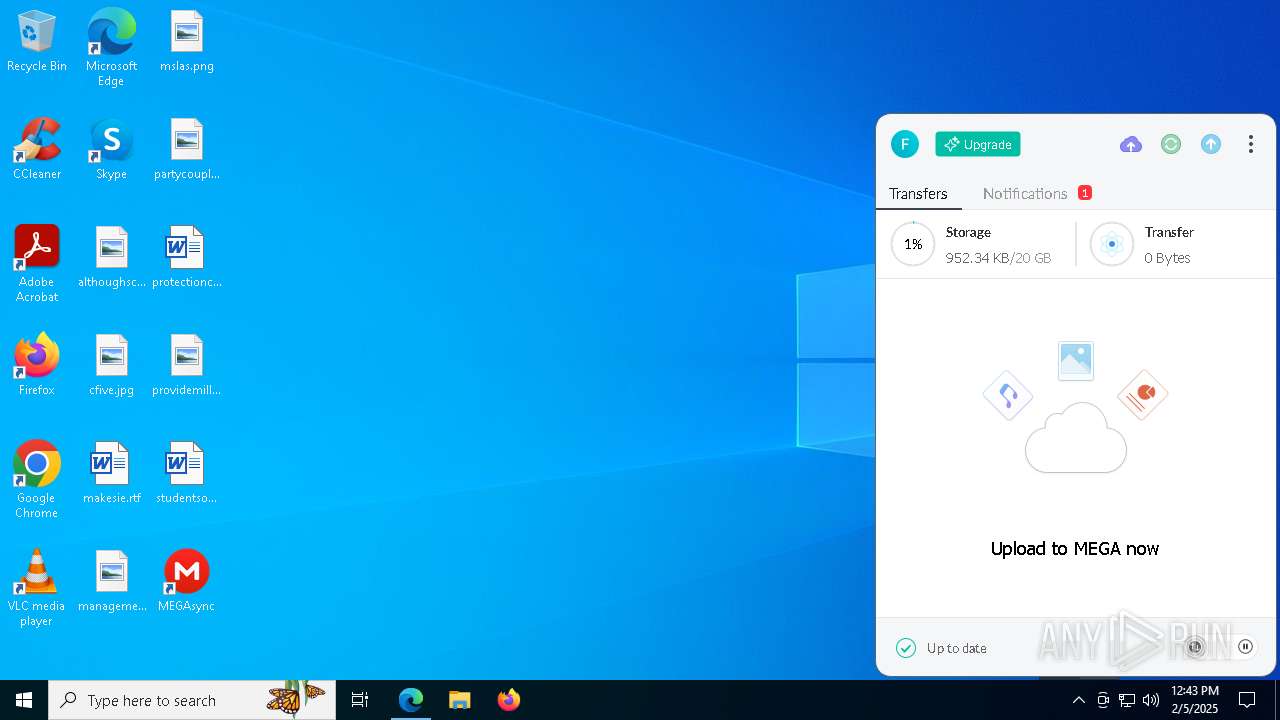The image size is (1280, 720).
Task: Click the meet now tray icon
Action: pyautogui.click(x=1103, y=700)
